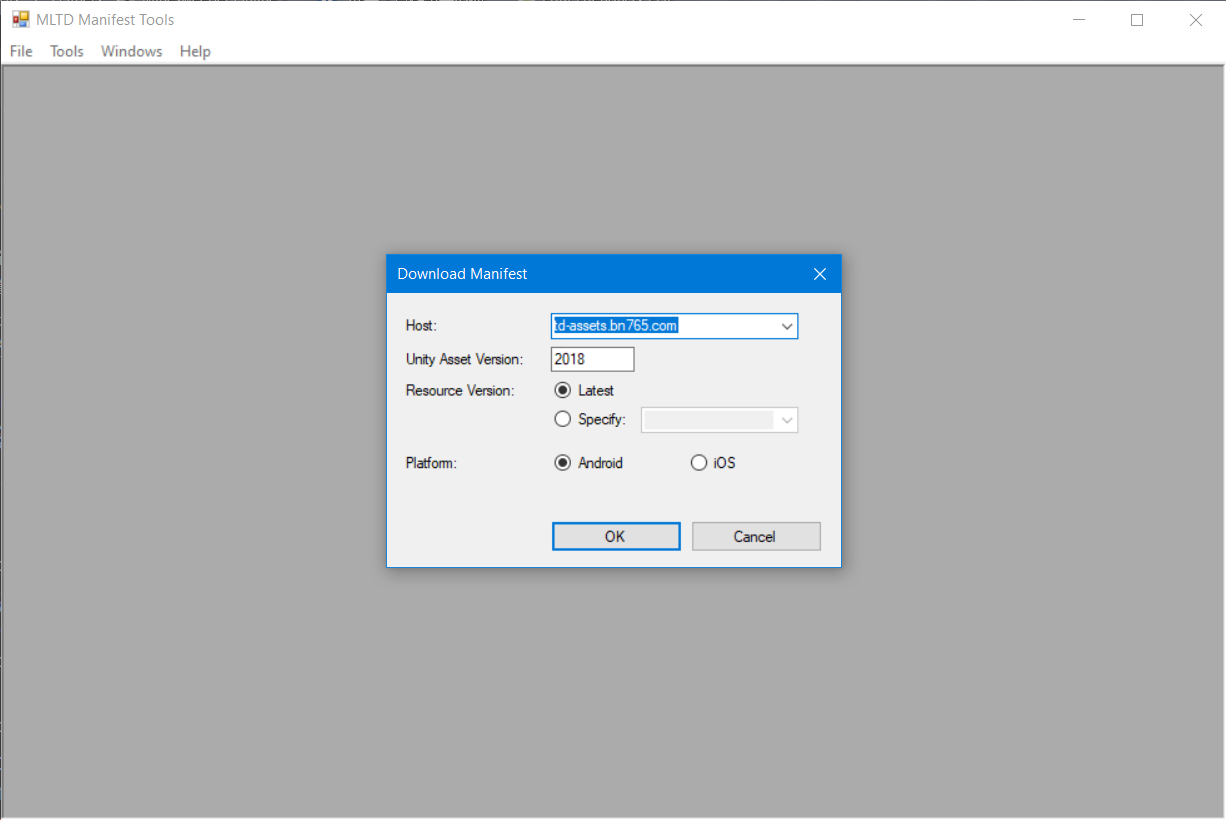Screen dimensions: 1226x820
Task: Click the 'Download Manifest' title bar text
Action: (462, 274)
